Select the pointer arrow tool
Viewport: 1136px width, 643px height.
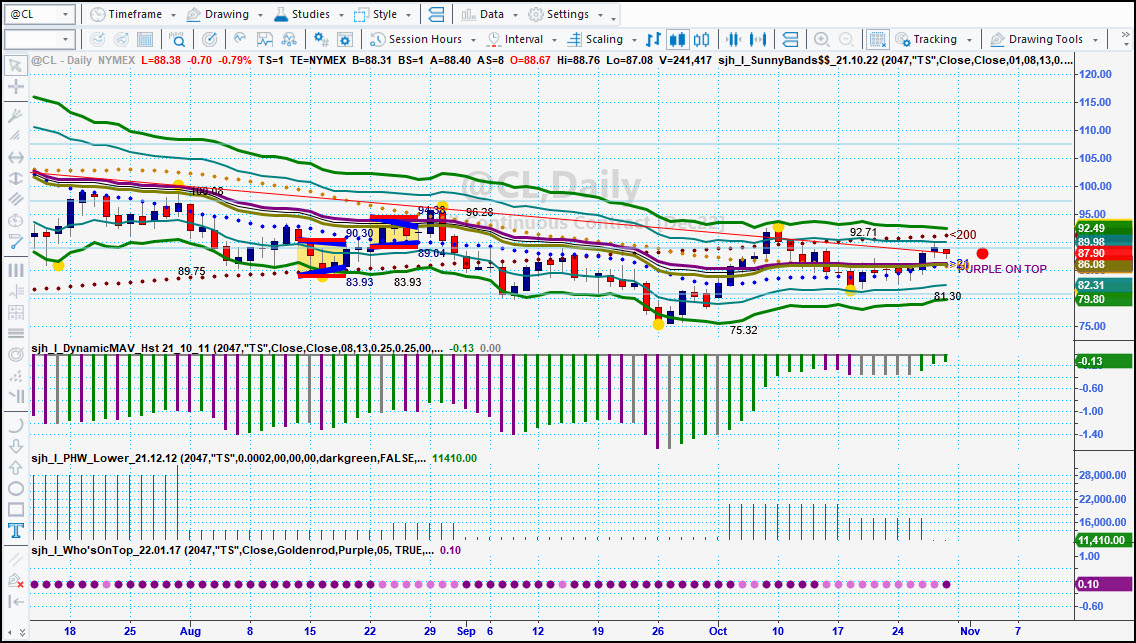14,66
